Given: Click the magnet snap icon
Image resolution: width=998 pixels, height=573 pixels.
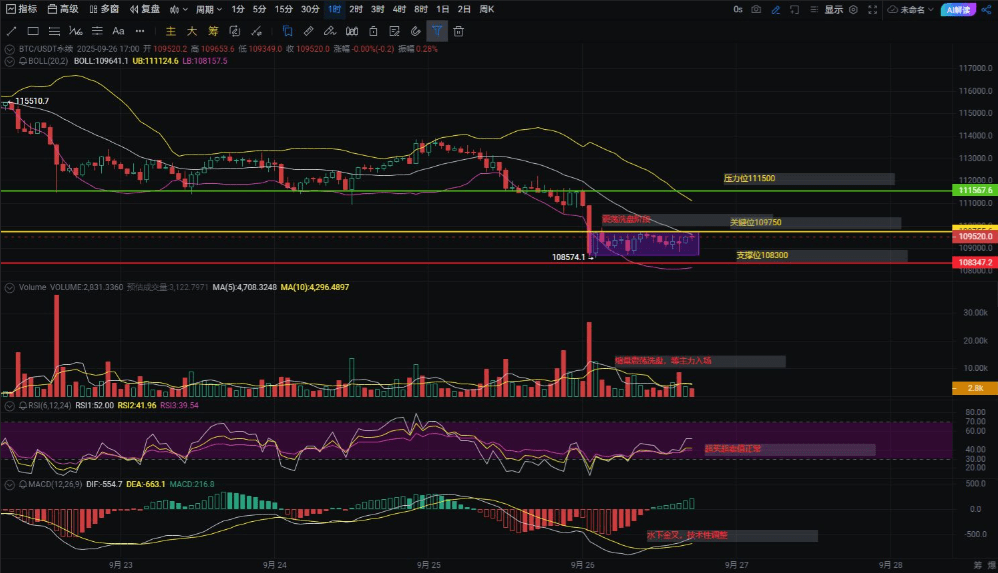Looking at the screenshot, I should (416, 31).
